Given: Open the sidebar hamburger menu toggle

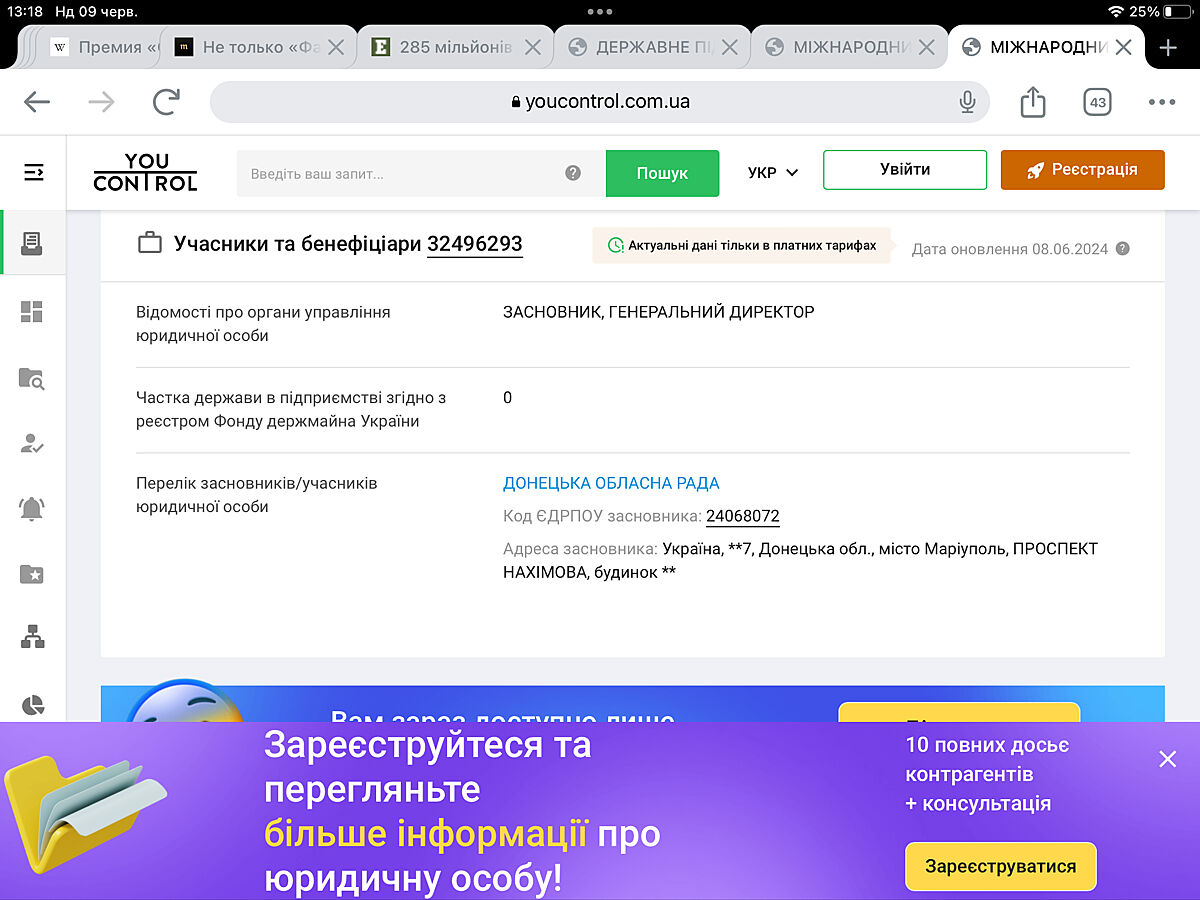Looking at the screenshot, I should pyautogui.click(x=33, y=173).
